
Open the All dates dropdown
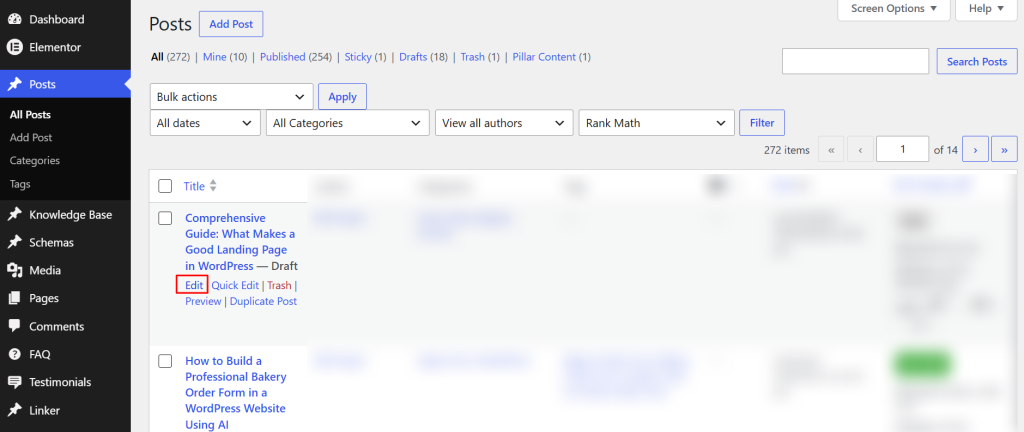point(205,123)
